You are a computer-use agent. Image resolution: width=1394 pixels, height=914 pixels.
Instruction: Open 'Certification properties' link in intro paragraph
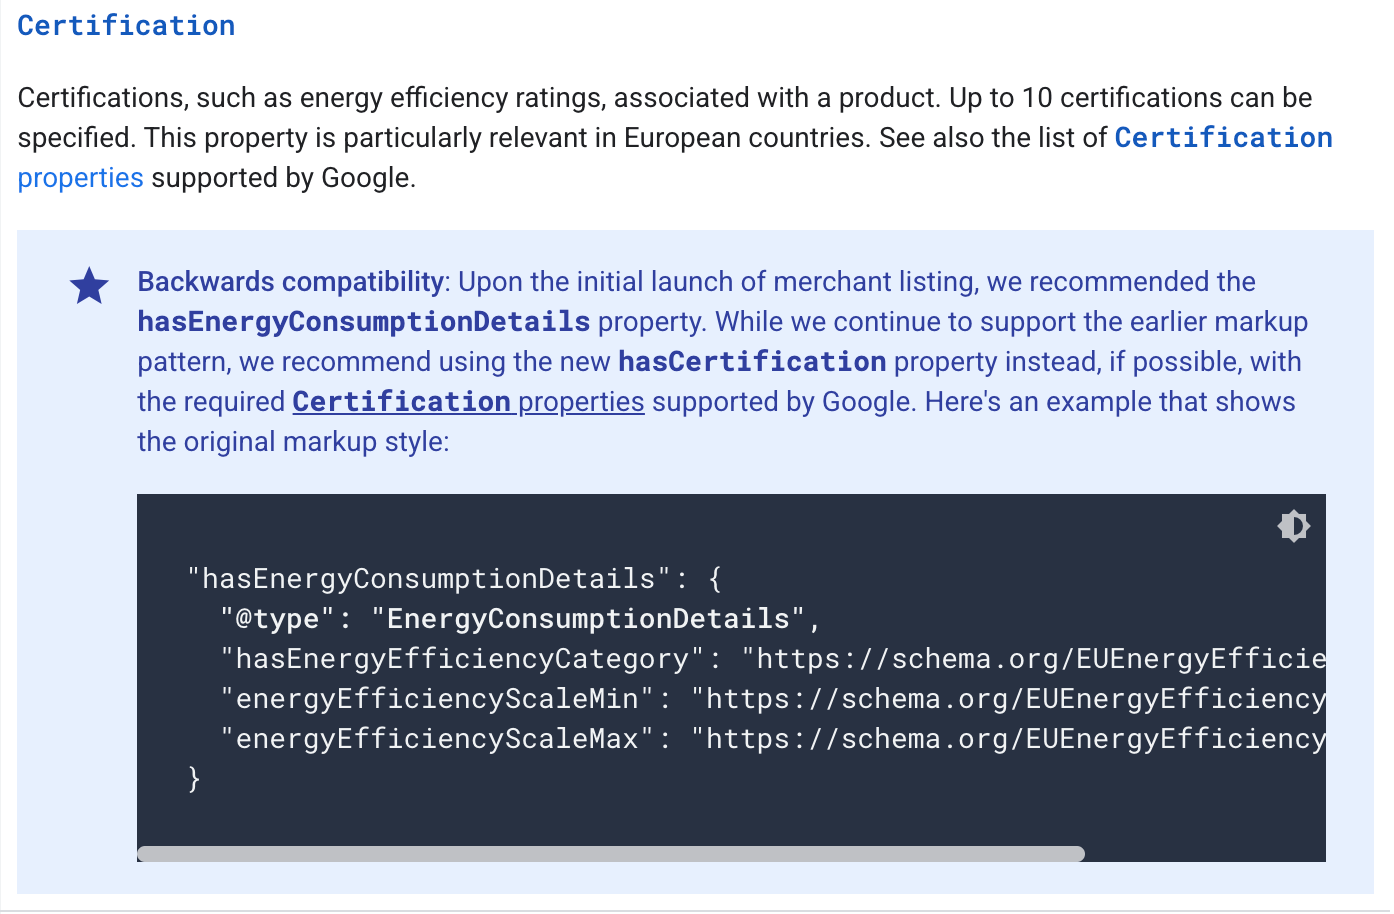[1224, 138]
